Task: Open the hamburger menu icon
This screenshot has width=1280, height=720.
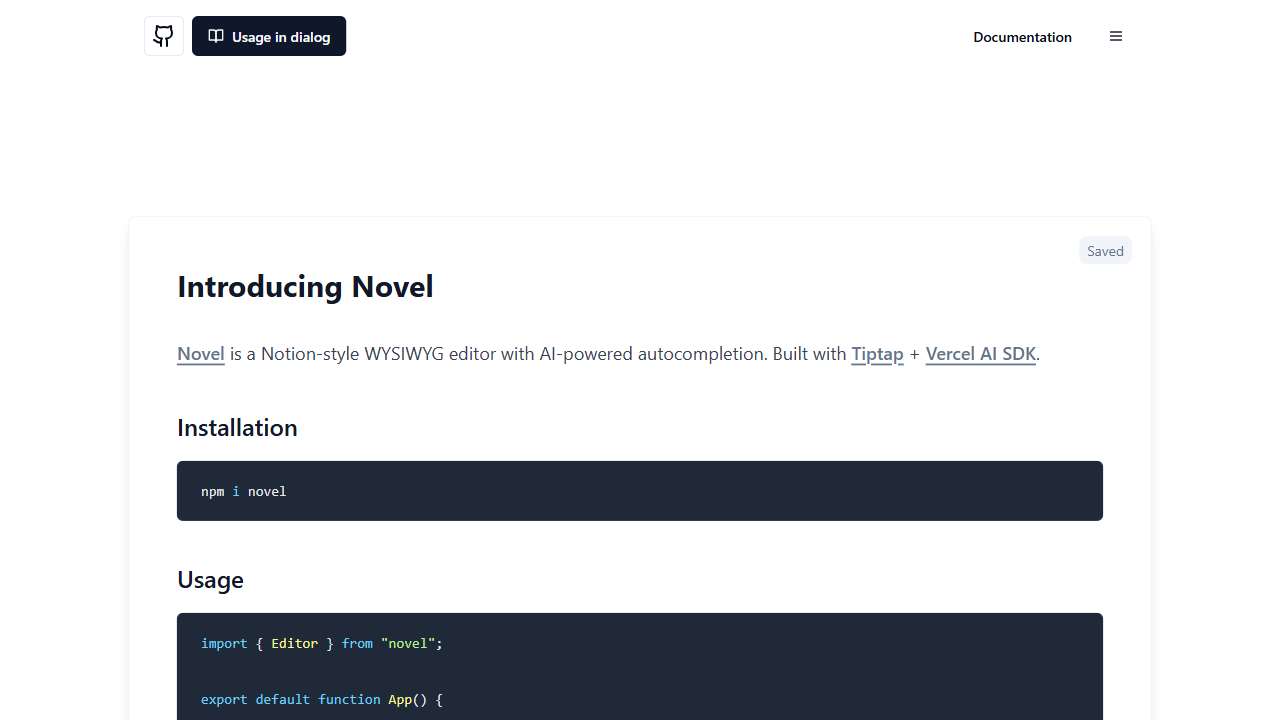Action: coord(1116,36)
